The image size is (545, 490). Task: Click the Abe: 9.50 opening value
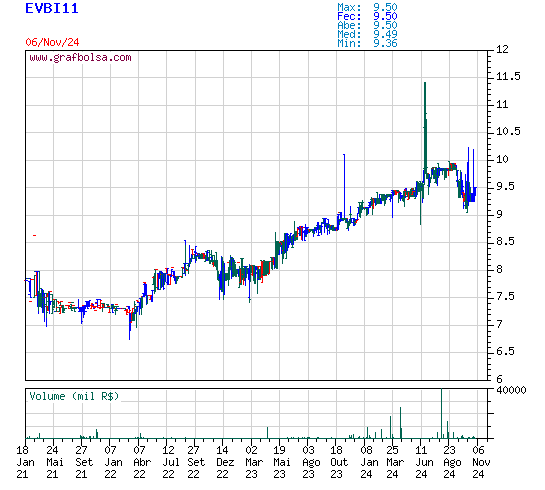[x=367, y=25]
